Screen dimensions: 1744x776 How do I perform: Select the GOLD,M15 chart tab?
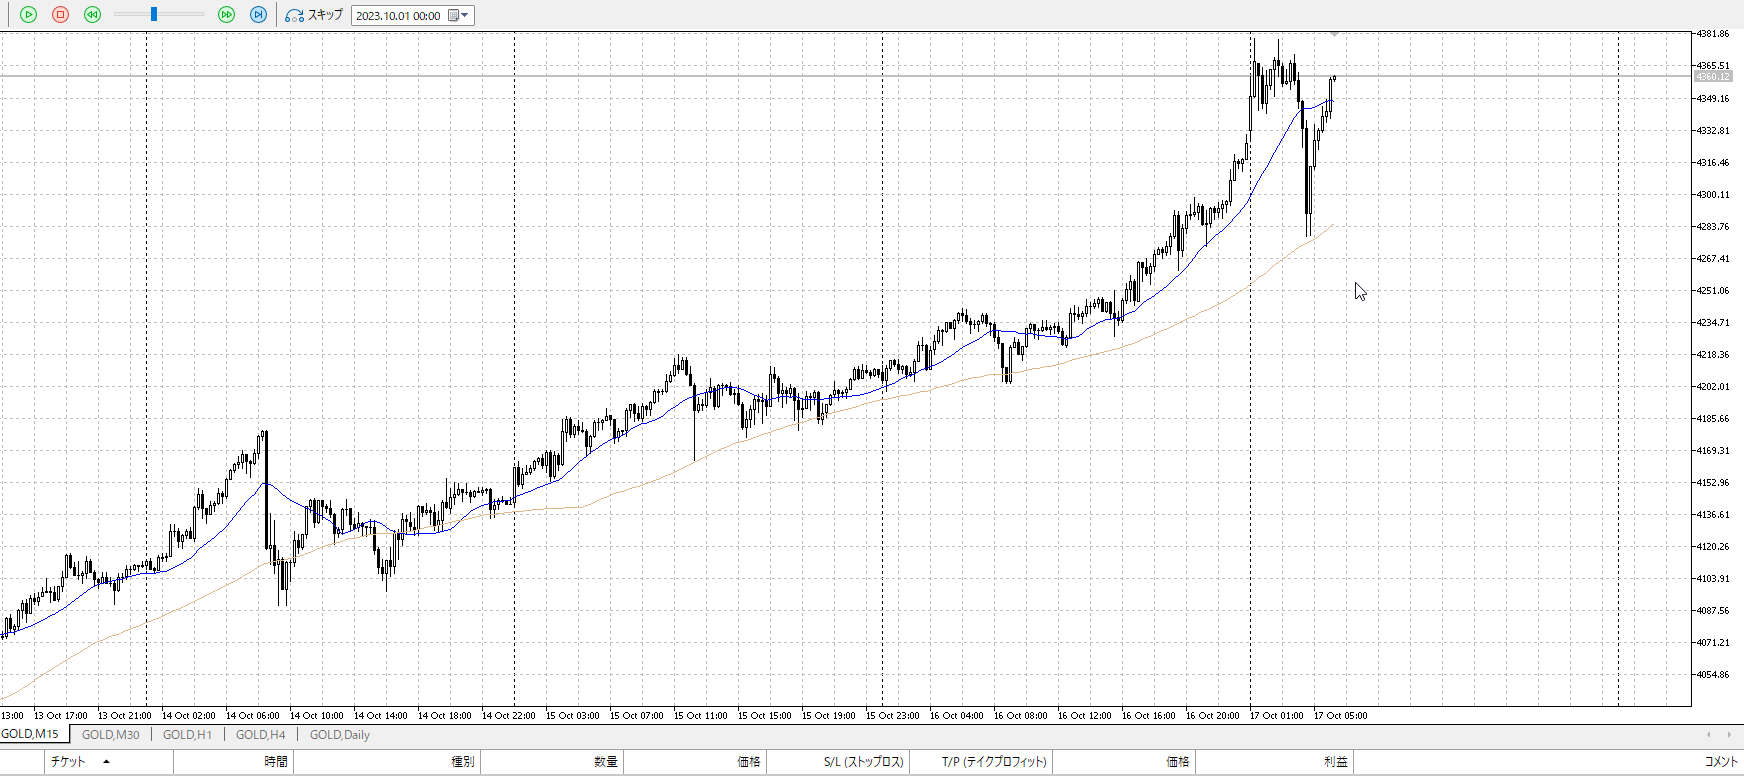point(31,734)
